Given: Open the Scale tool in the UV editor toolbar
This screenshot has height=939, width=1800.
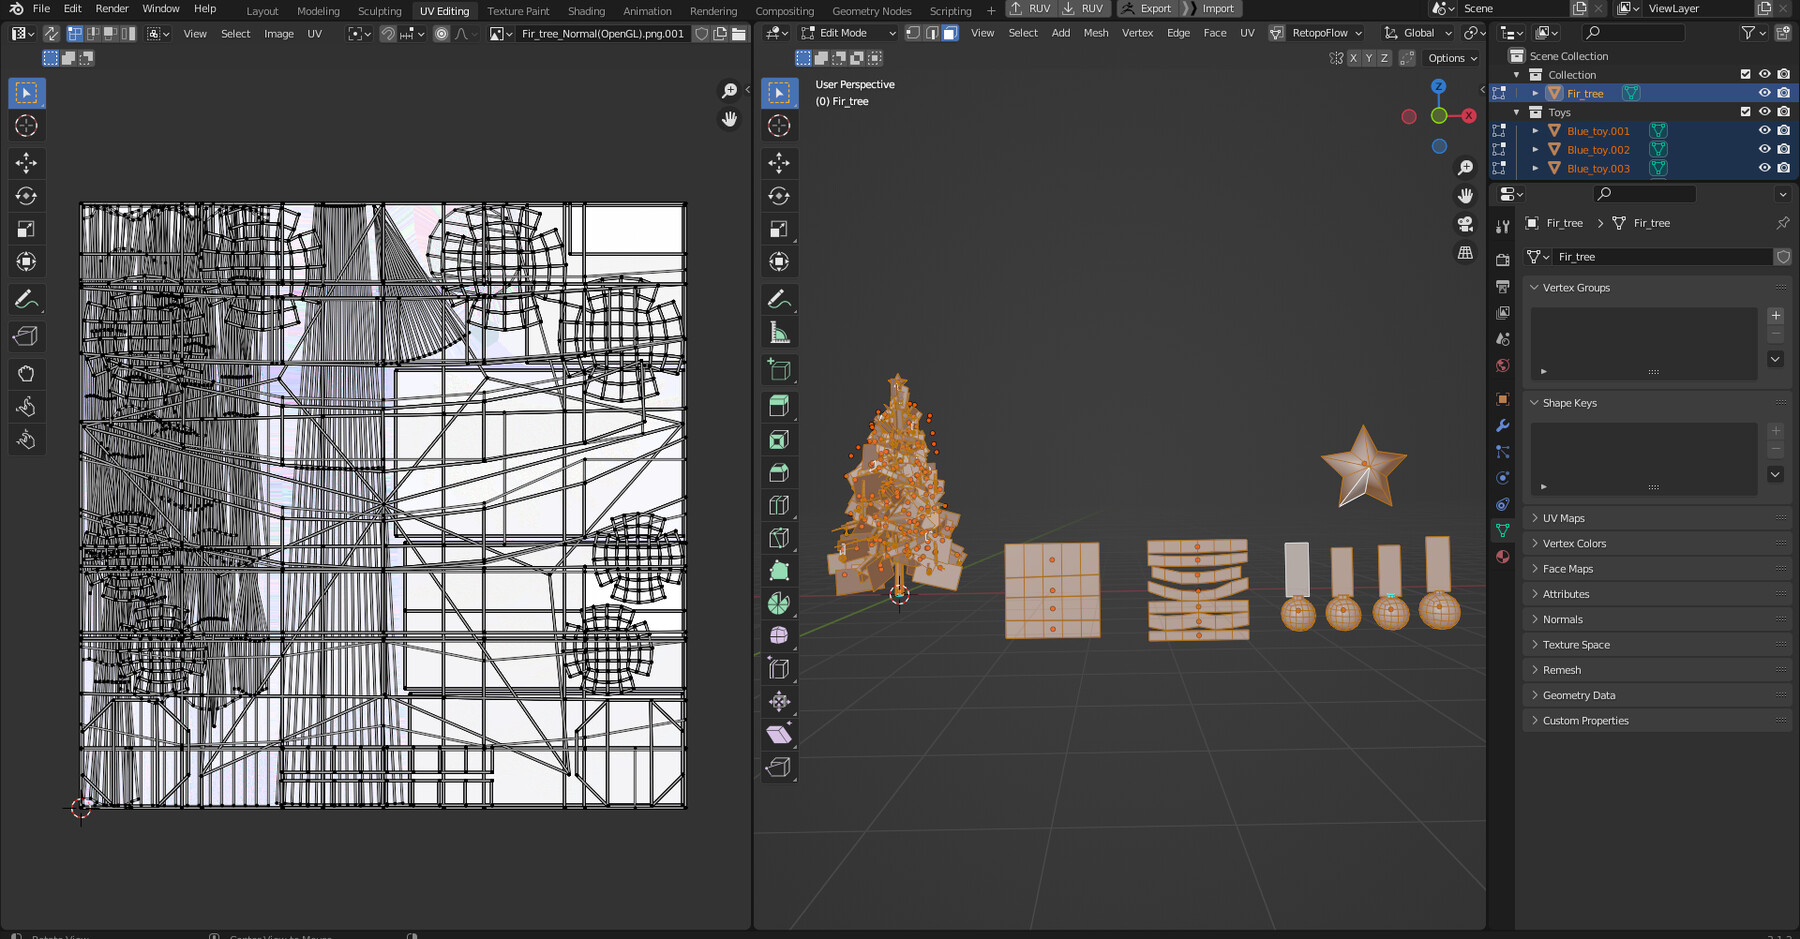Looking at the screenshot, I should (x=26, y=228).
